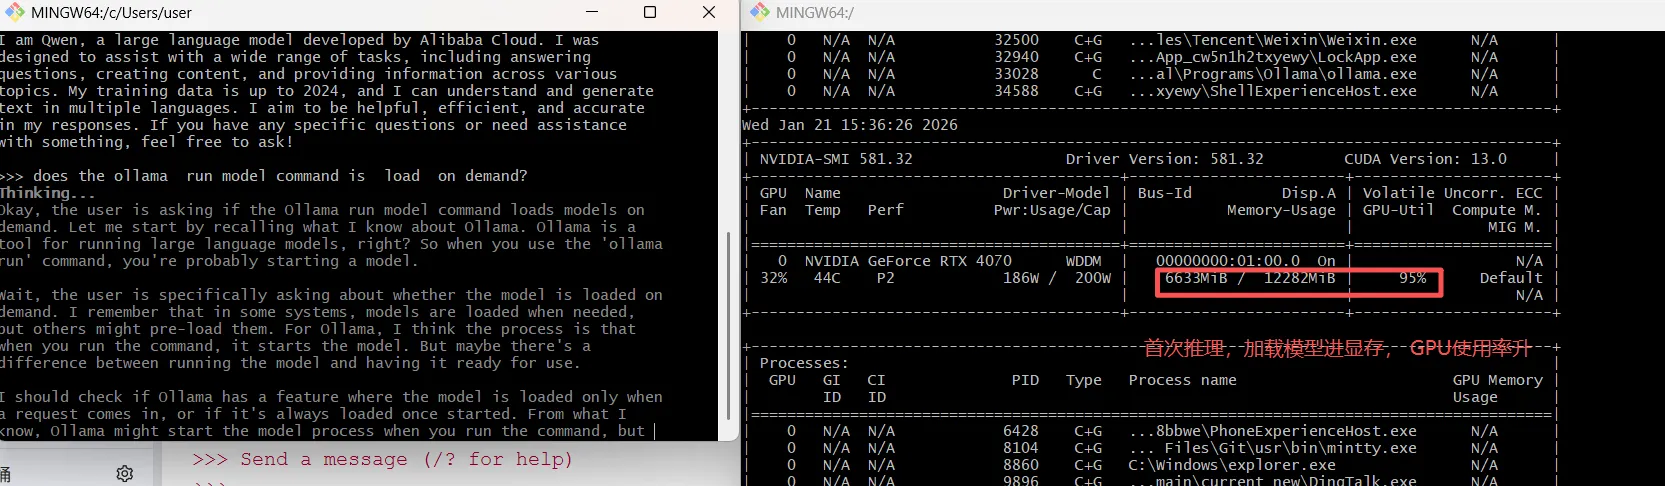
Task: Click the 'Driver Version: 581.32' text
Action: click(1165, 159)
